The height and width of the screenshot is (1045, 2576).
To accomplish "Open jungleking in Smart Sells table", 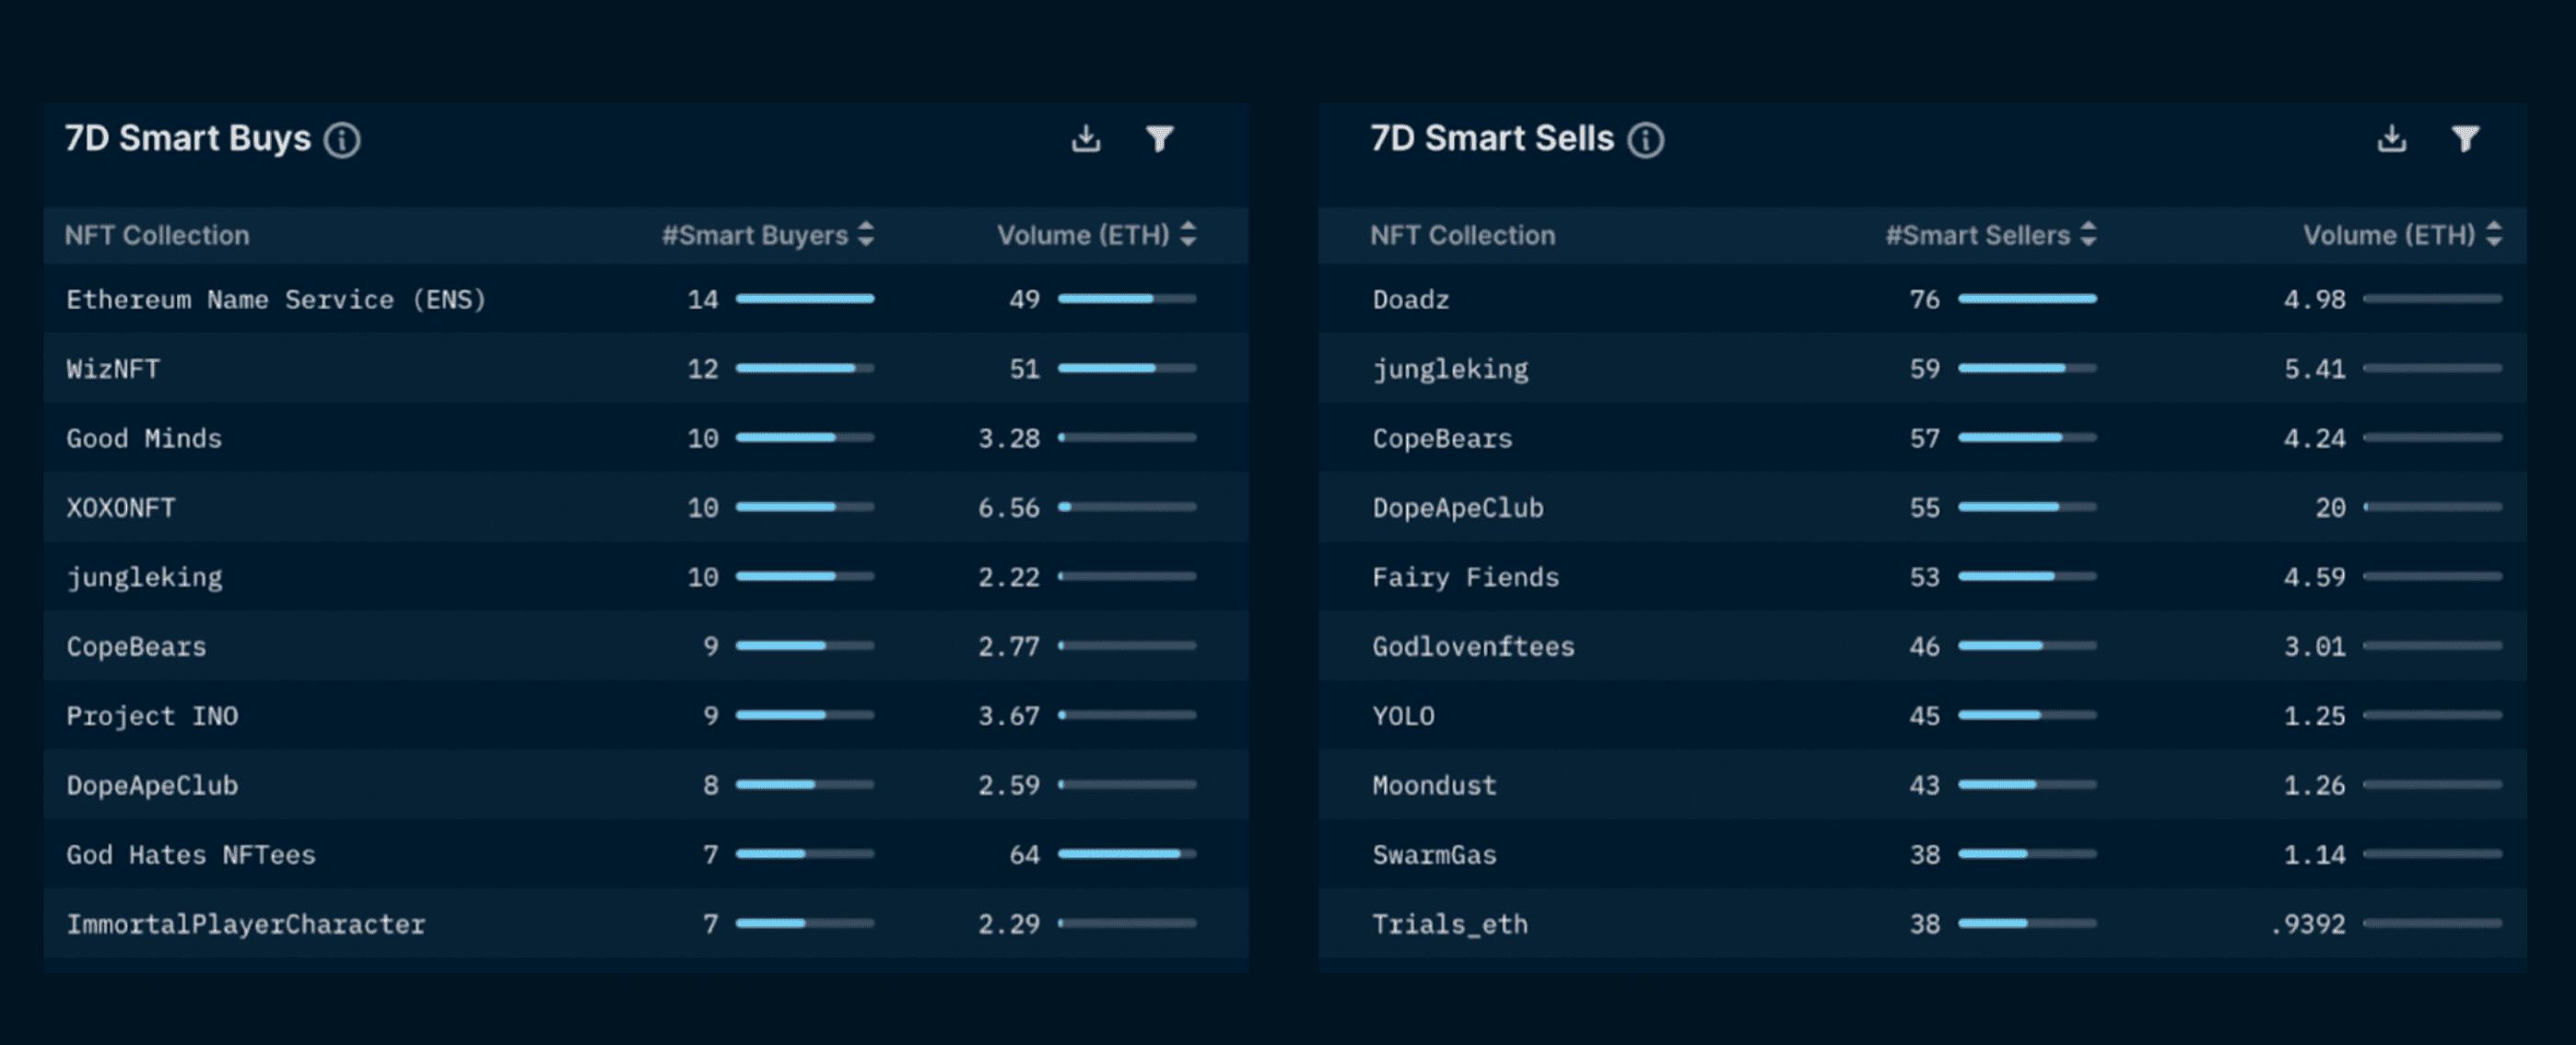I will [1450, 369].
